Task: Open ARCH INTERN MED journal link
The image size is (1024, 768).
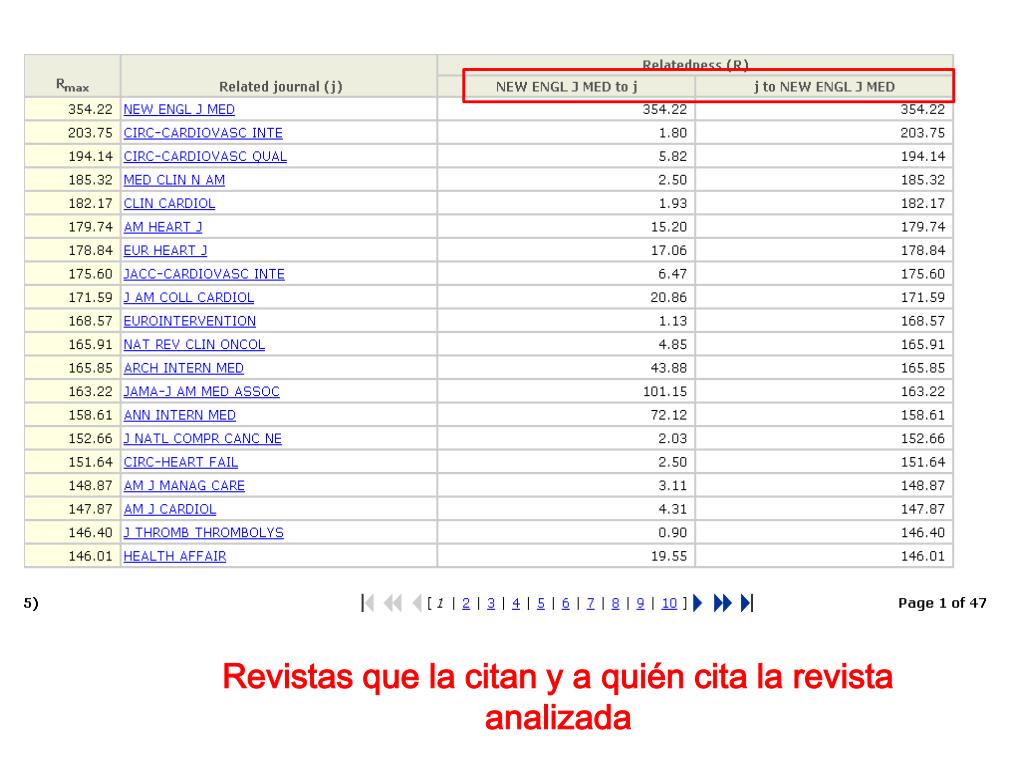Action: [x=184, y=368]
